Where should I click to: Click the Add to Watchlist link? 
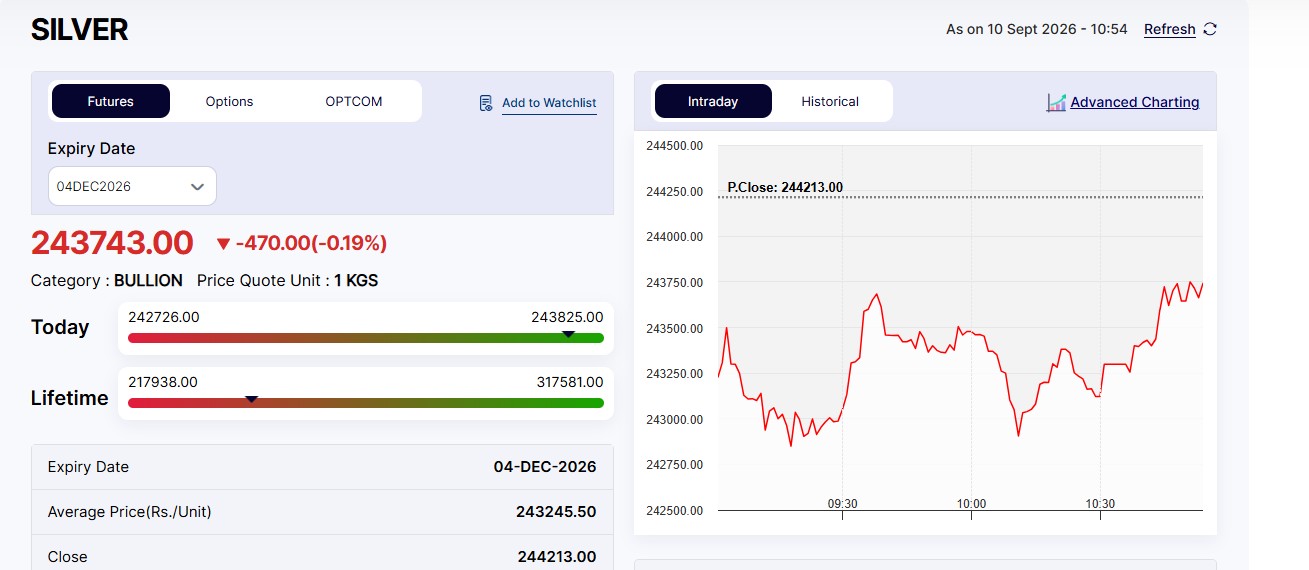549,102
